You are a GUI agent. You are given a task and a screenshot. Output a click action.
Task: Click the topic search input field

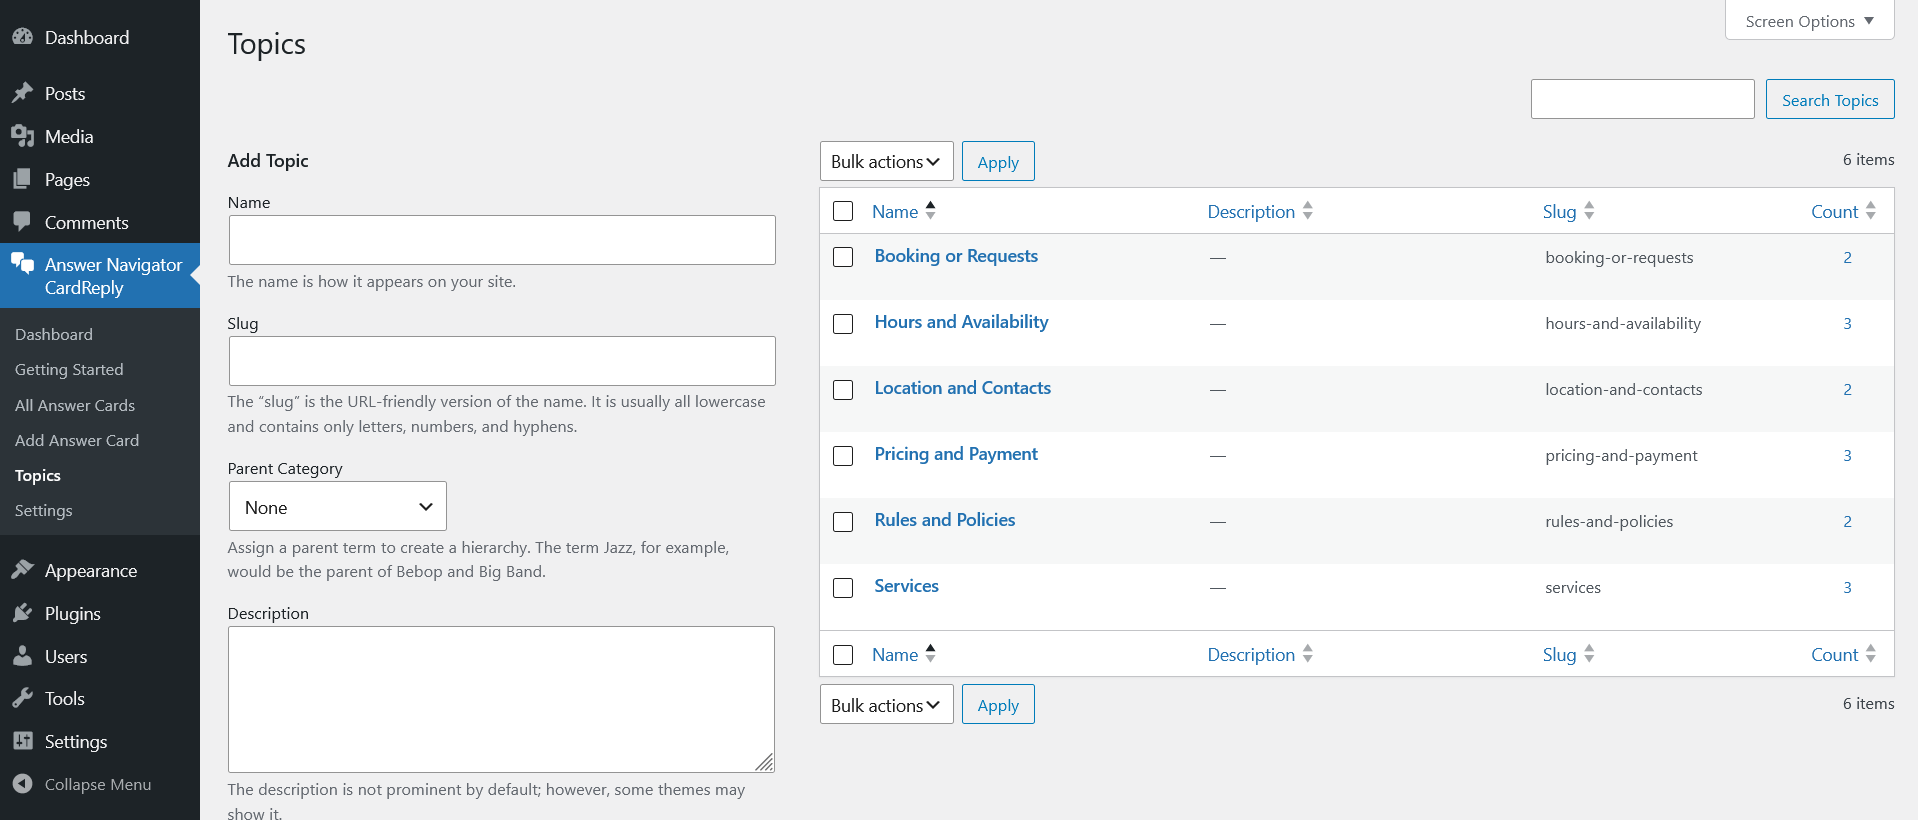click(x=1642, y=99)
